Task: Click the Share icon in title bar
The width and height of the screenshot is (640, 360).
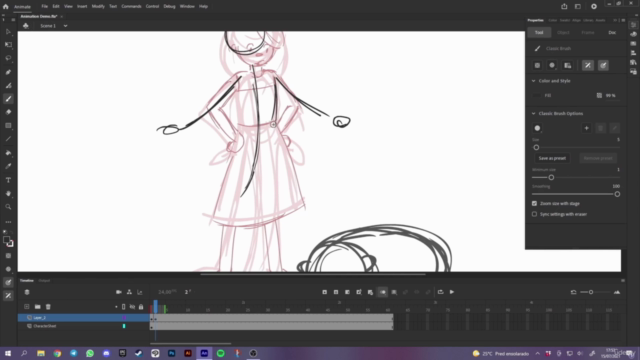Action: 564,7
